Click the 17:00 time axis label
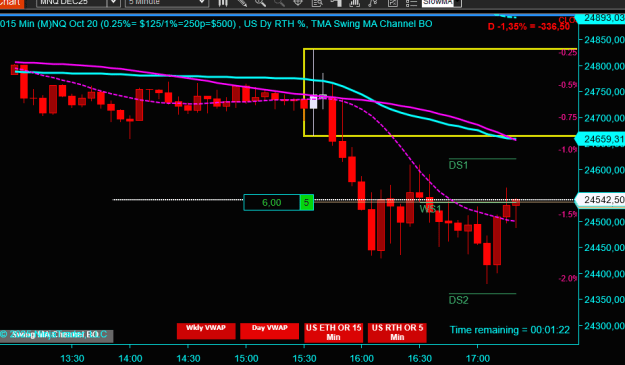This screenshot has width=625, height=365. click(478, 358)
